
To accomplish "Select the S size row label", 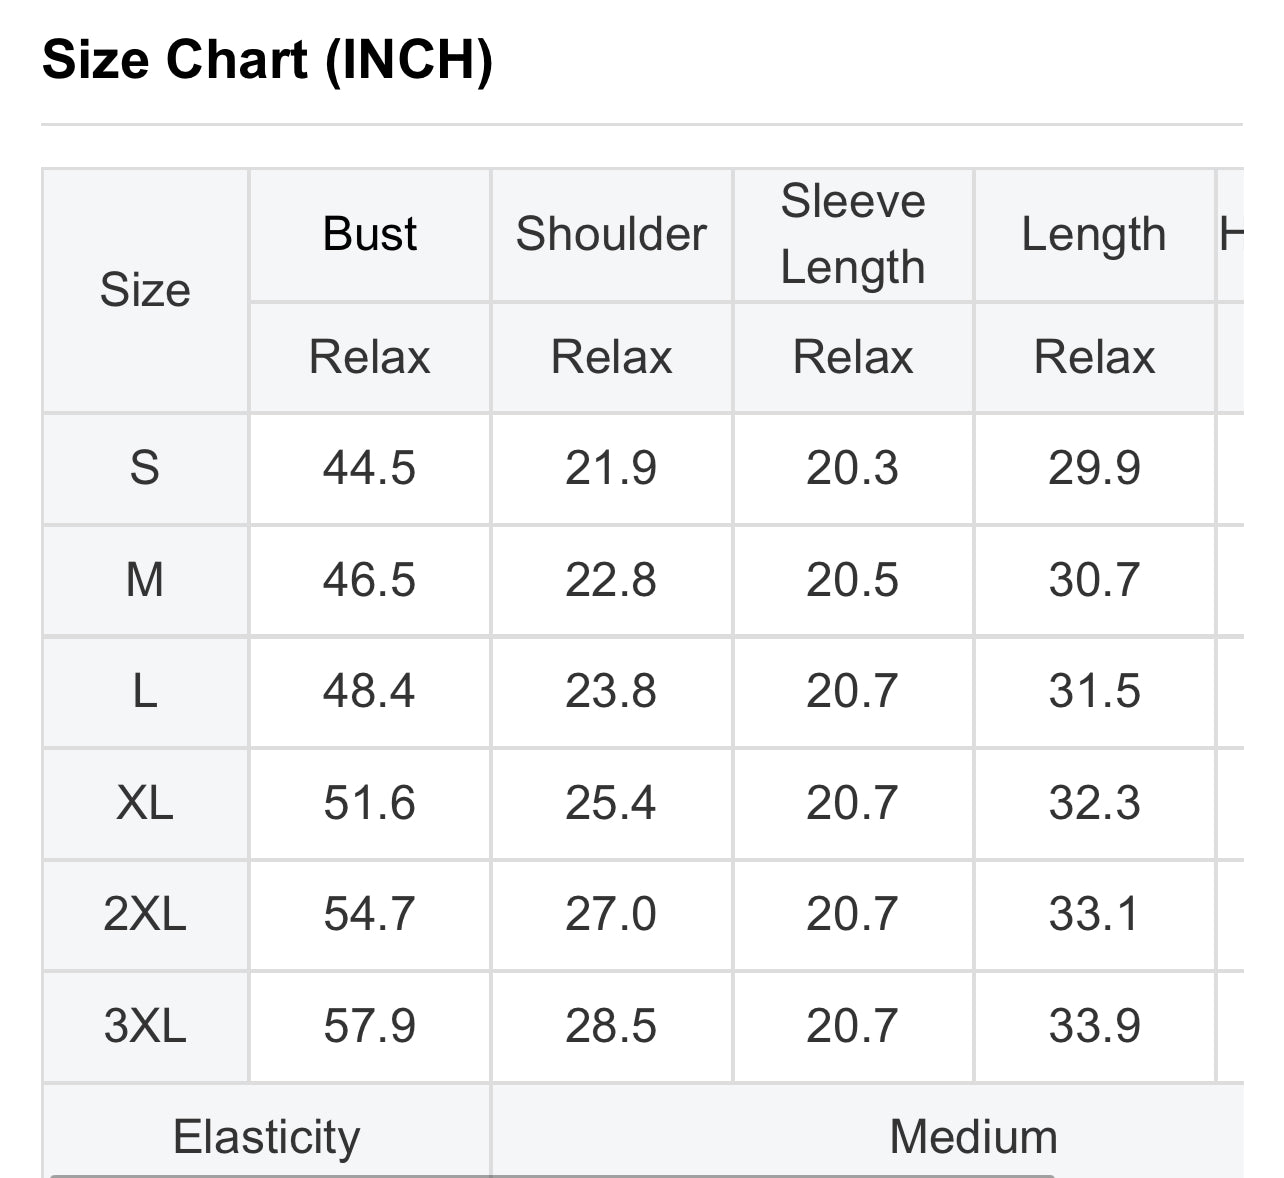I will 145,468.
